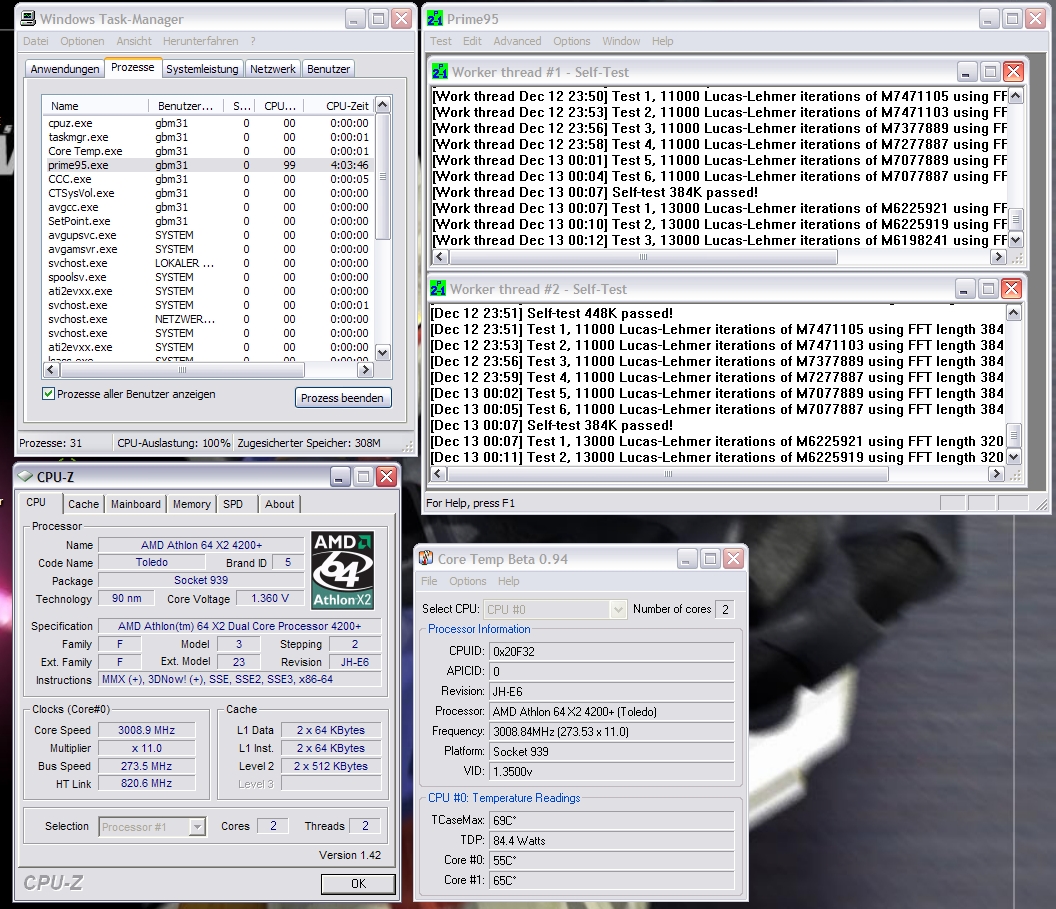Image resolution: width=1056 pixels, height=909 pixels.
Task: Click the Task-Manager title bar icon
Action: [x=28, y=18]
